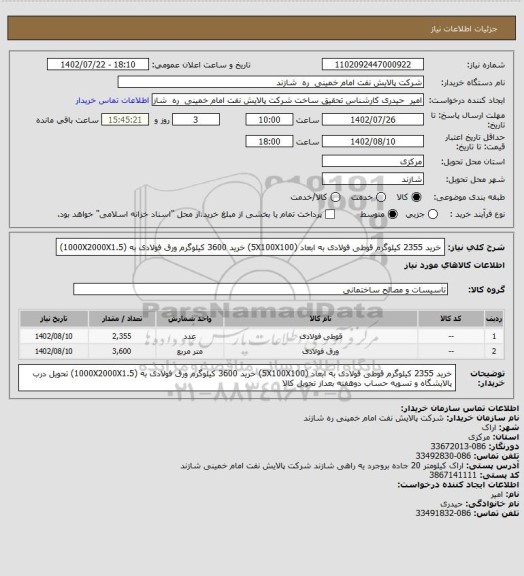
Task: Click the delivery city field شازند
Action: coord(373,179)
